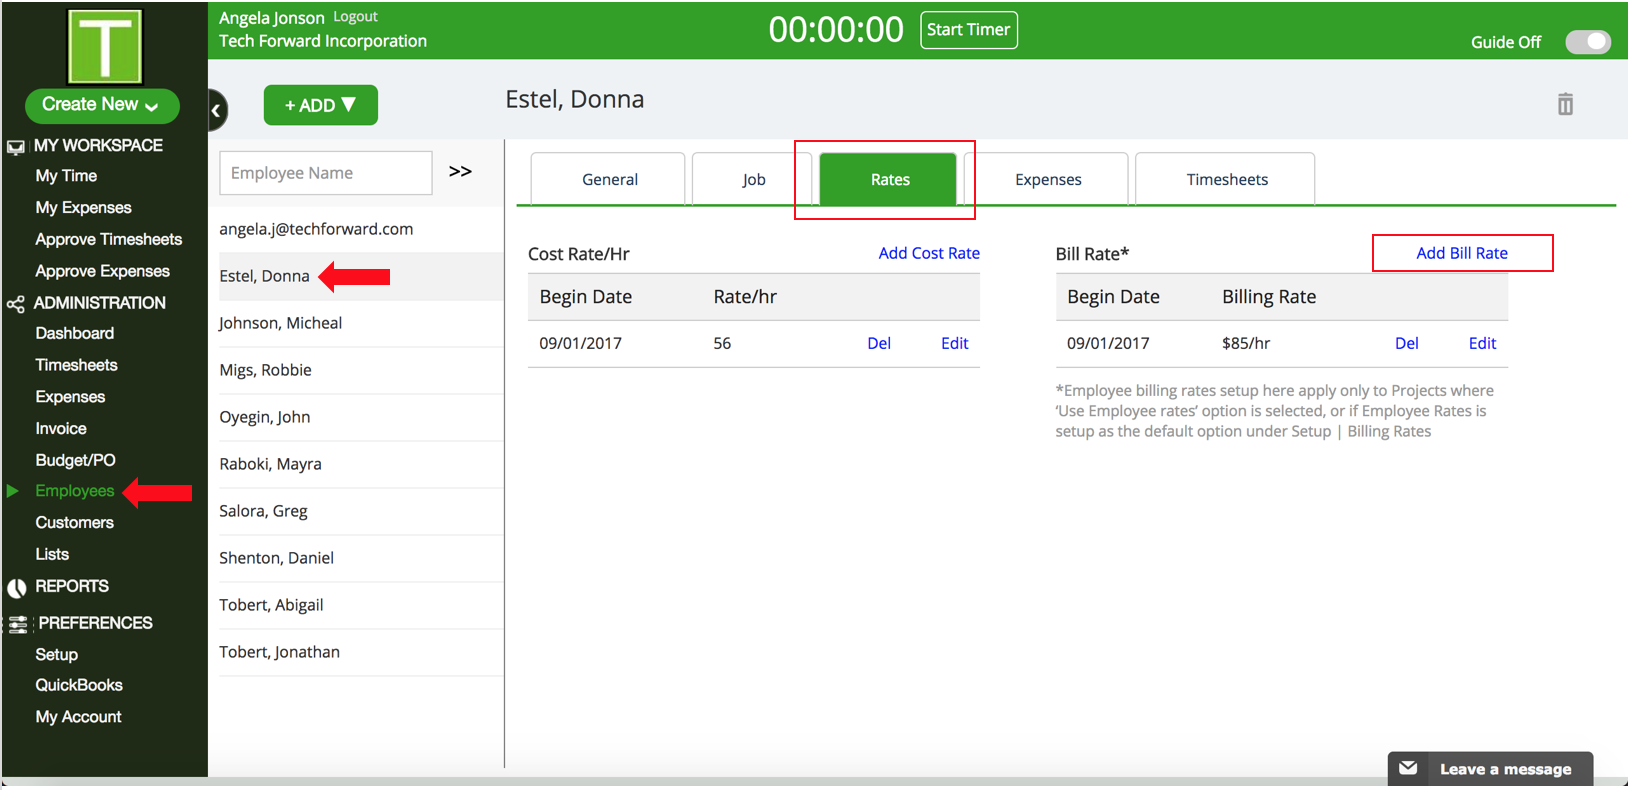
Task: Click the envelope icon in Leave a message
Action: pos(1408,768)
